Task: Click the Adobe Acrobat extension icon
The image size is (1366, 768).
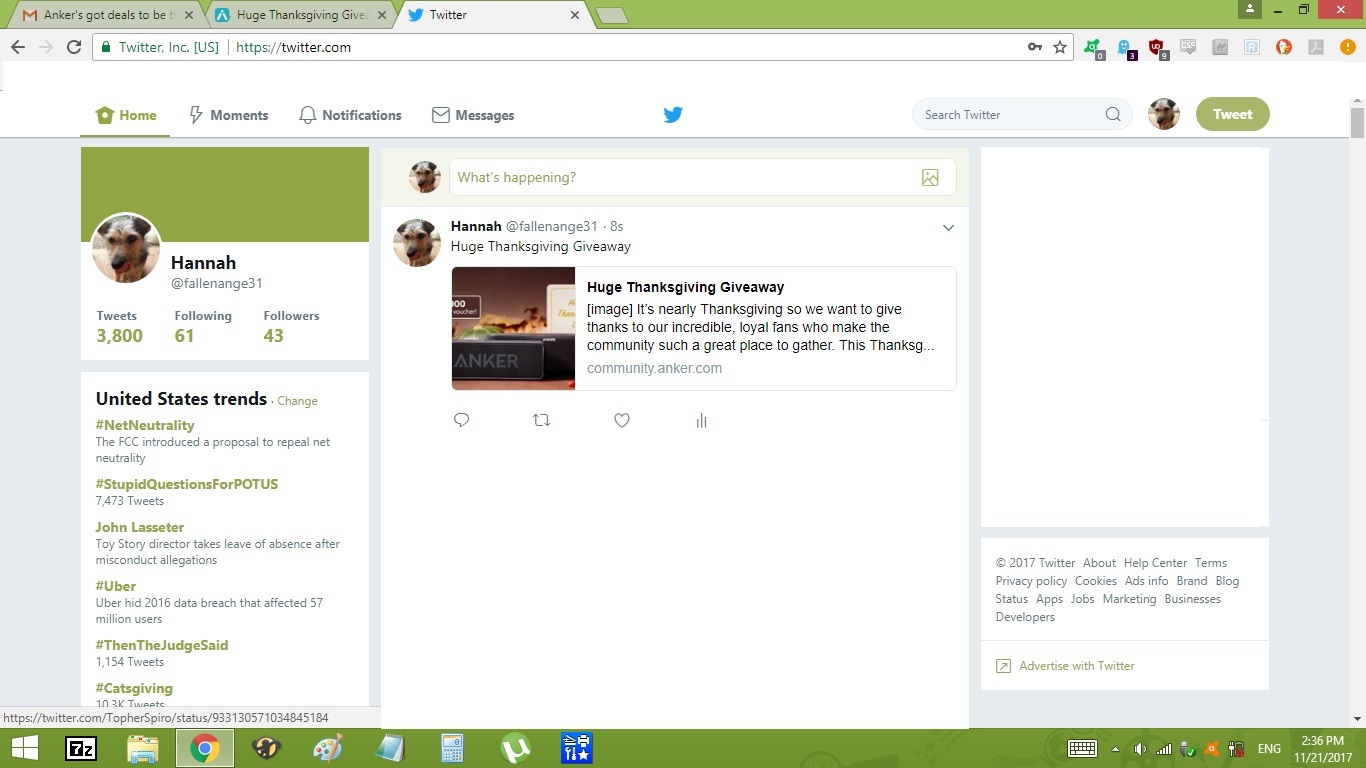Action: 1316,47
